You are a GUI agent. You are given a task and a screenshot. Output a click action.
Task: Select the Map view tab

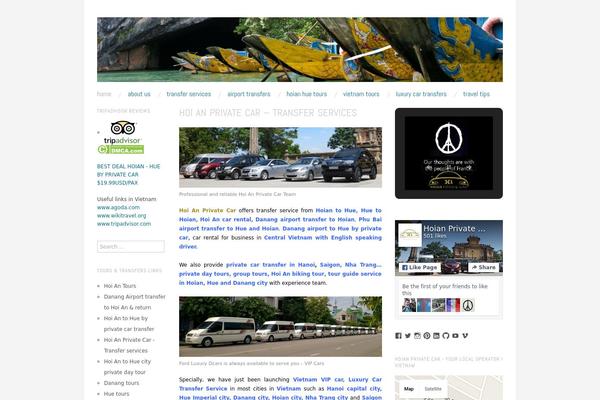coord(409,389)
